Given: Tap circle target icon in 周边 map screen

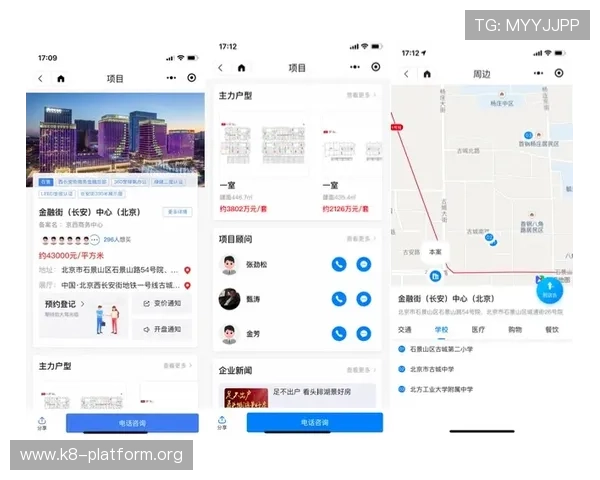Looking at the screenshot, I should 559,73.
